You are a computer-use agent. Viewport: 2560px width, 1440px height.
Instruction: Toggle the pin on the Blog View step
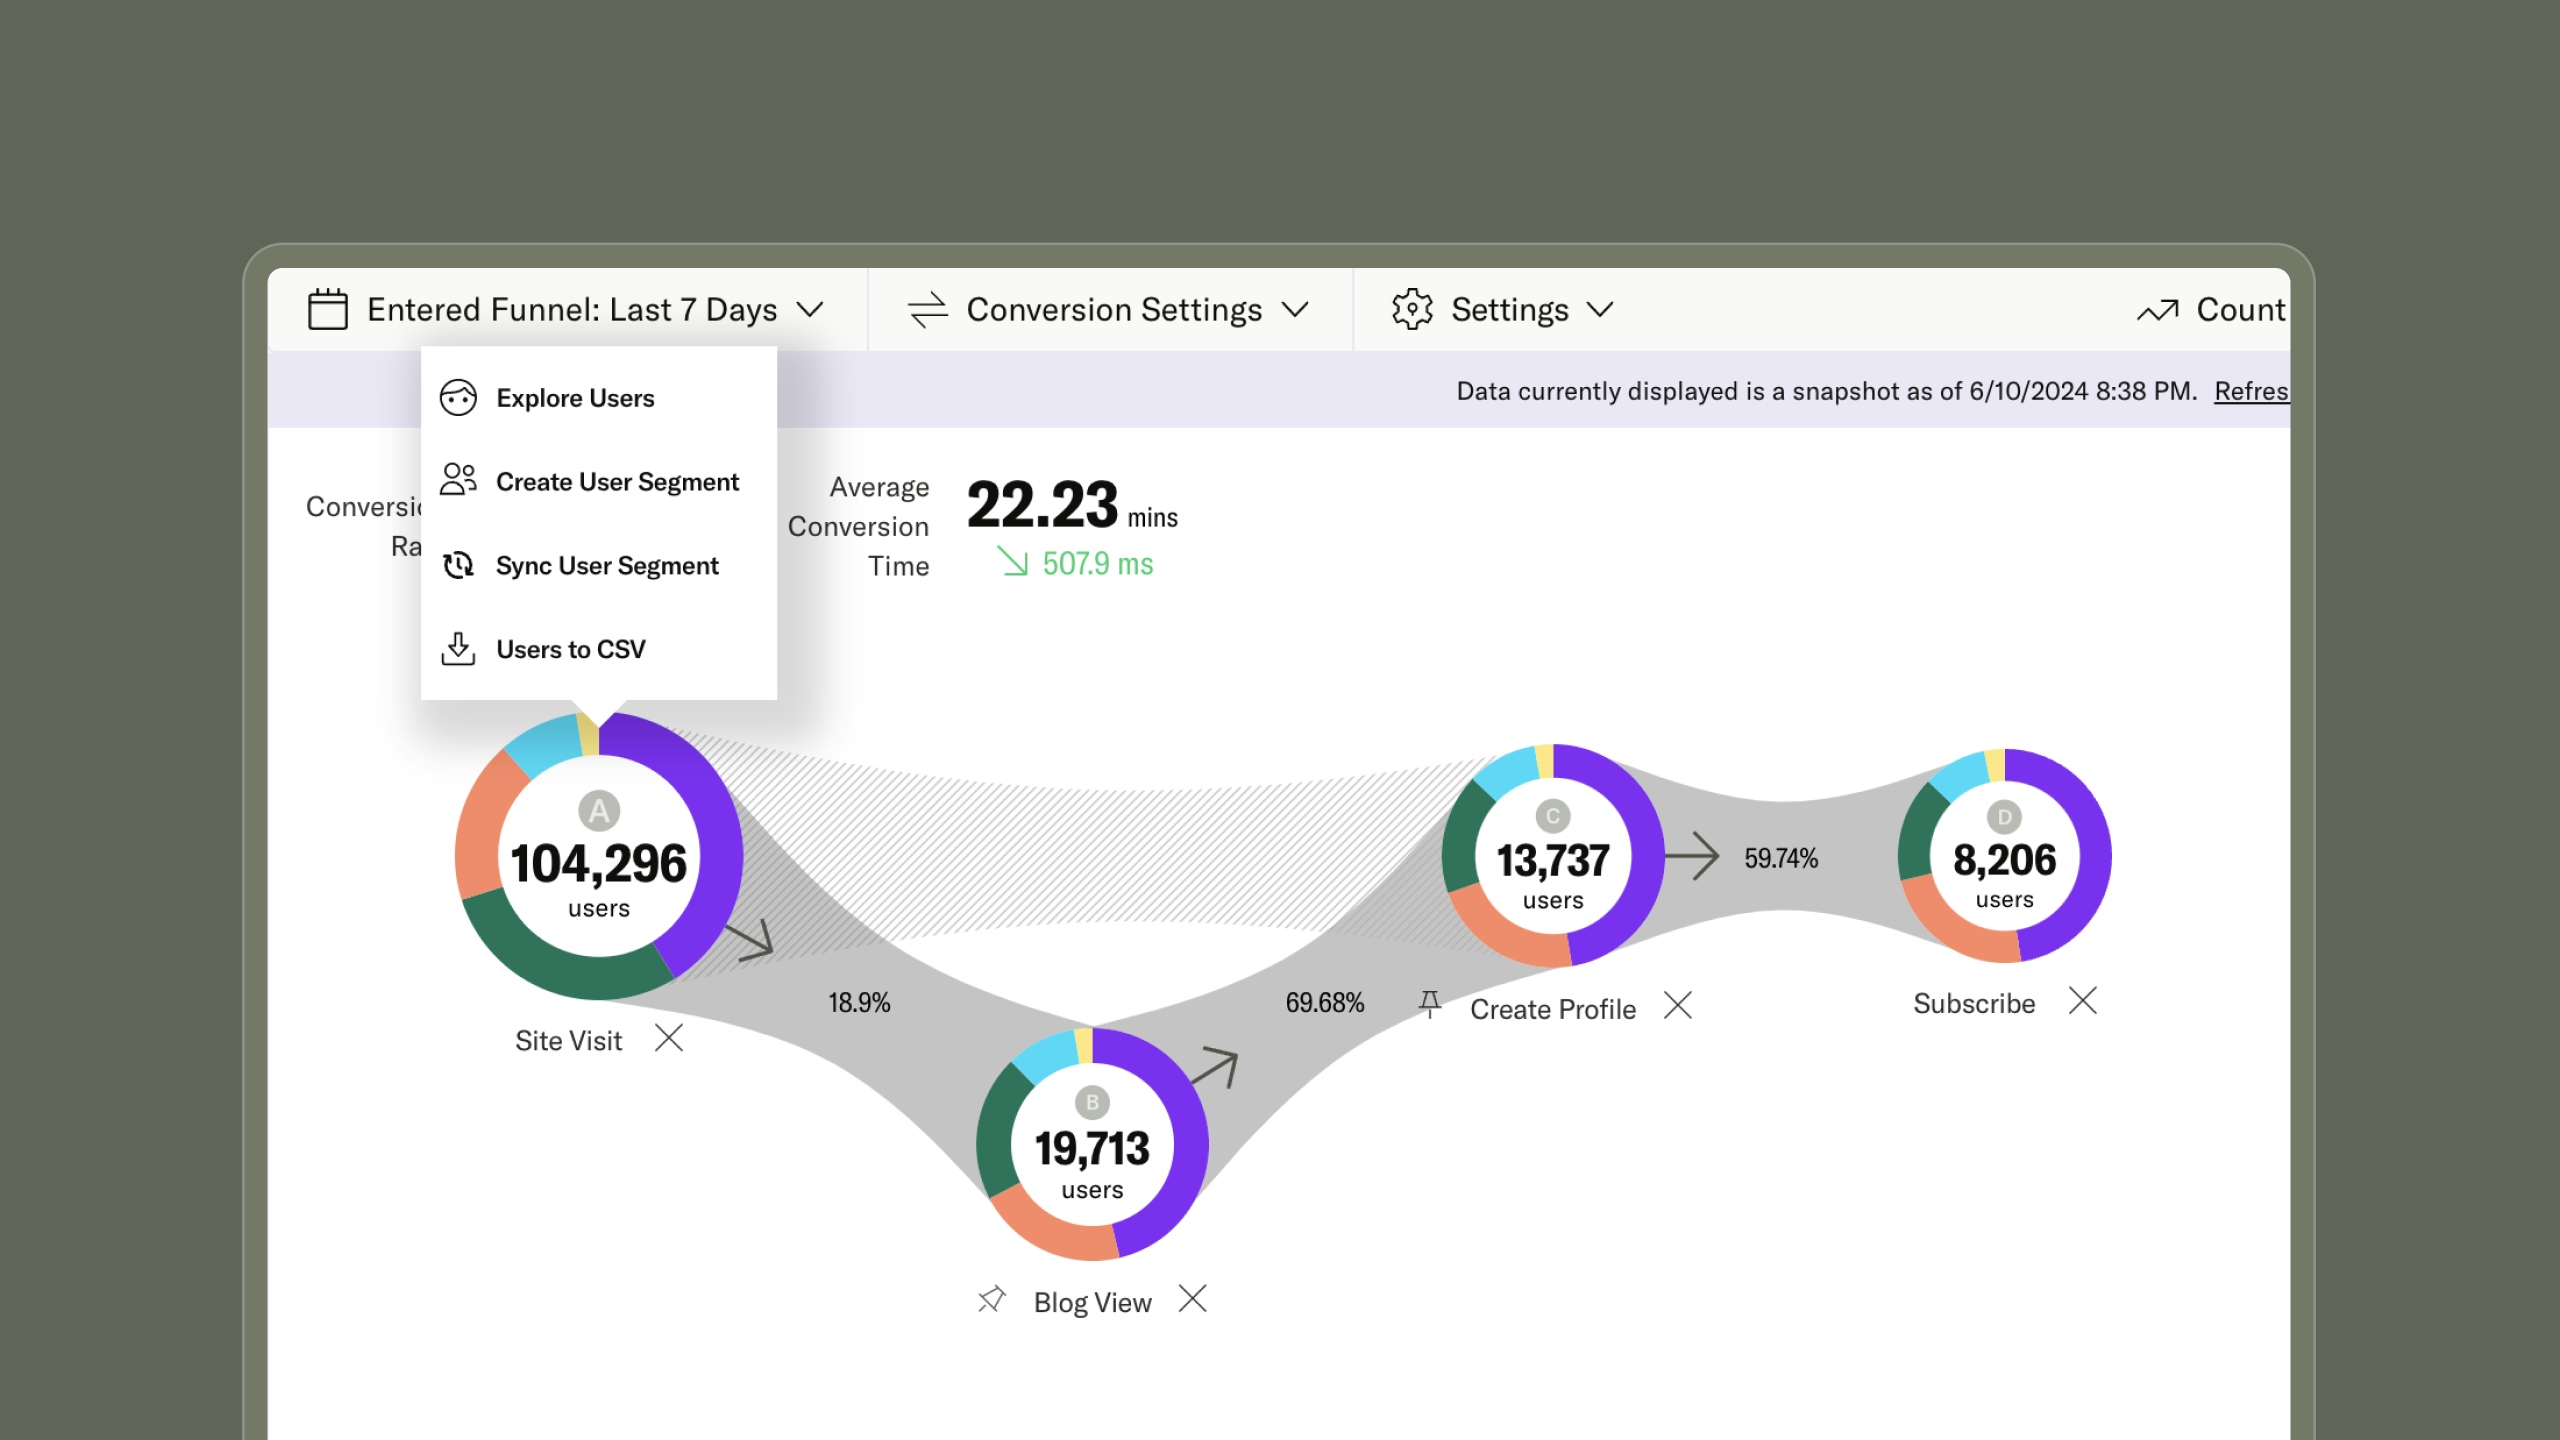(x=991, y=1299)
